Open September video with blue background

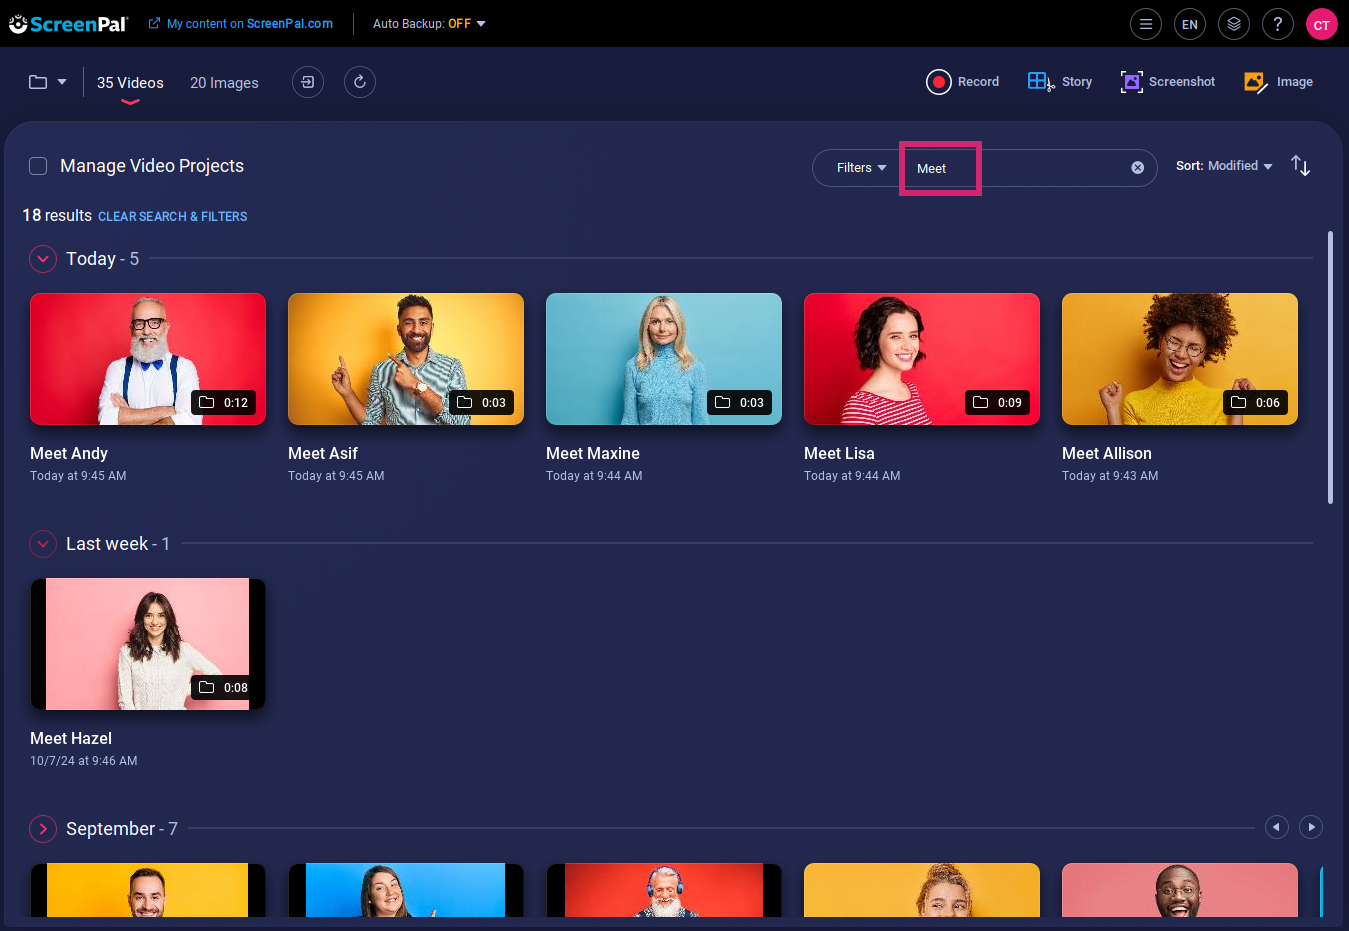406,890
